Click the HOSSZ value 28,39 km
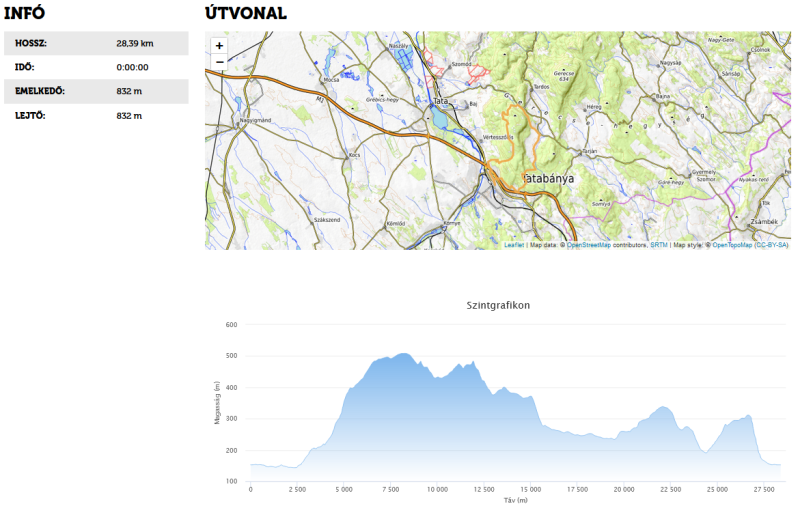 coord(135,43)
